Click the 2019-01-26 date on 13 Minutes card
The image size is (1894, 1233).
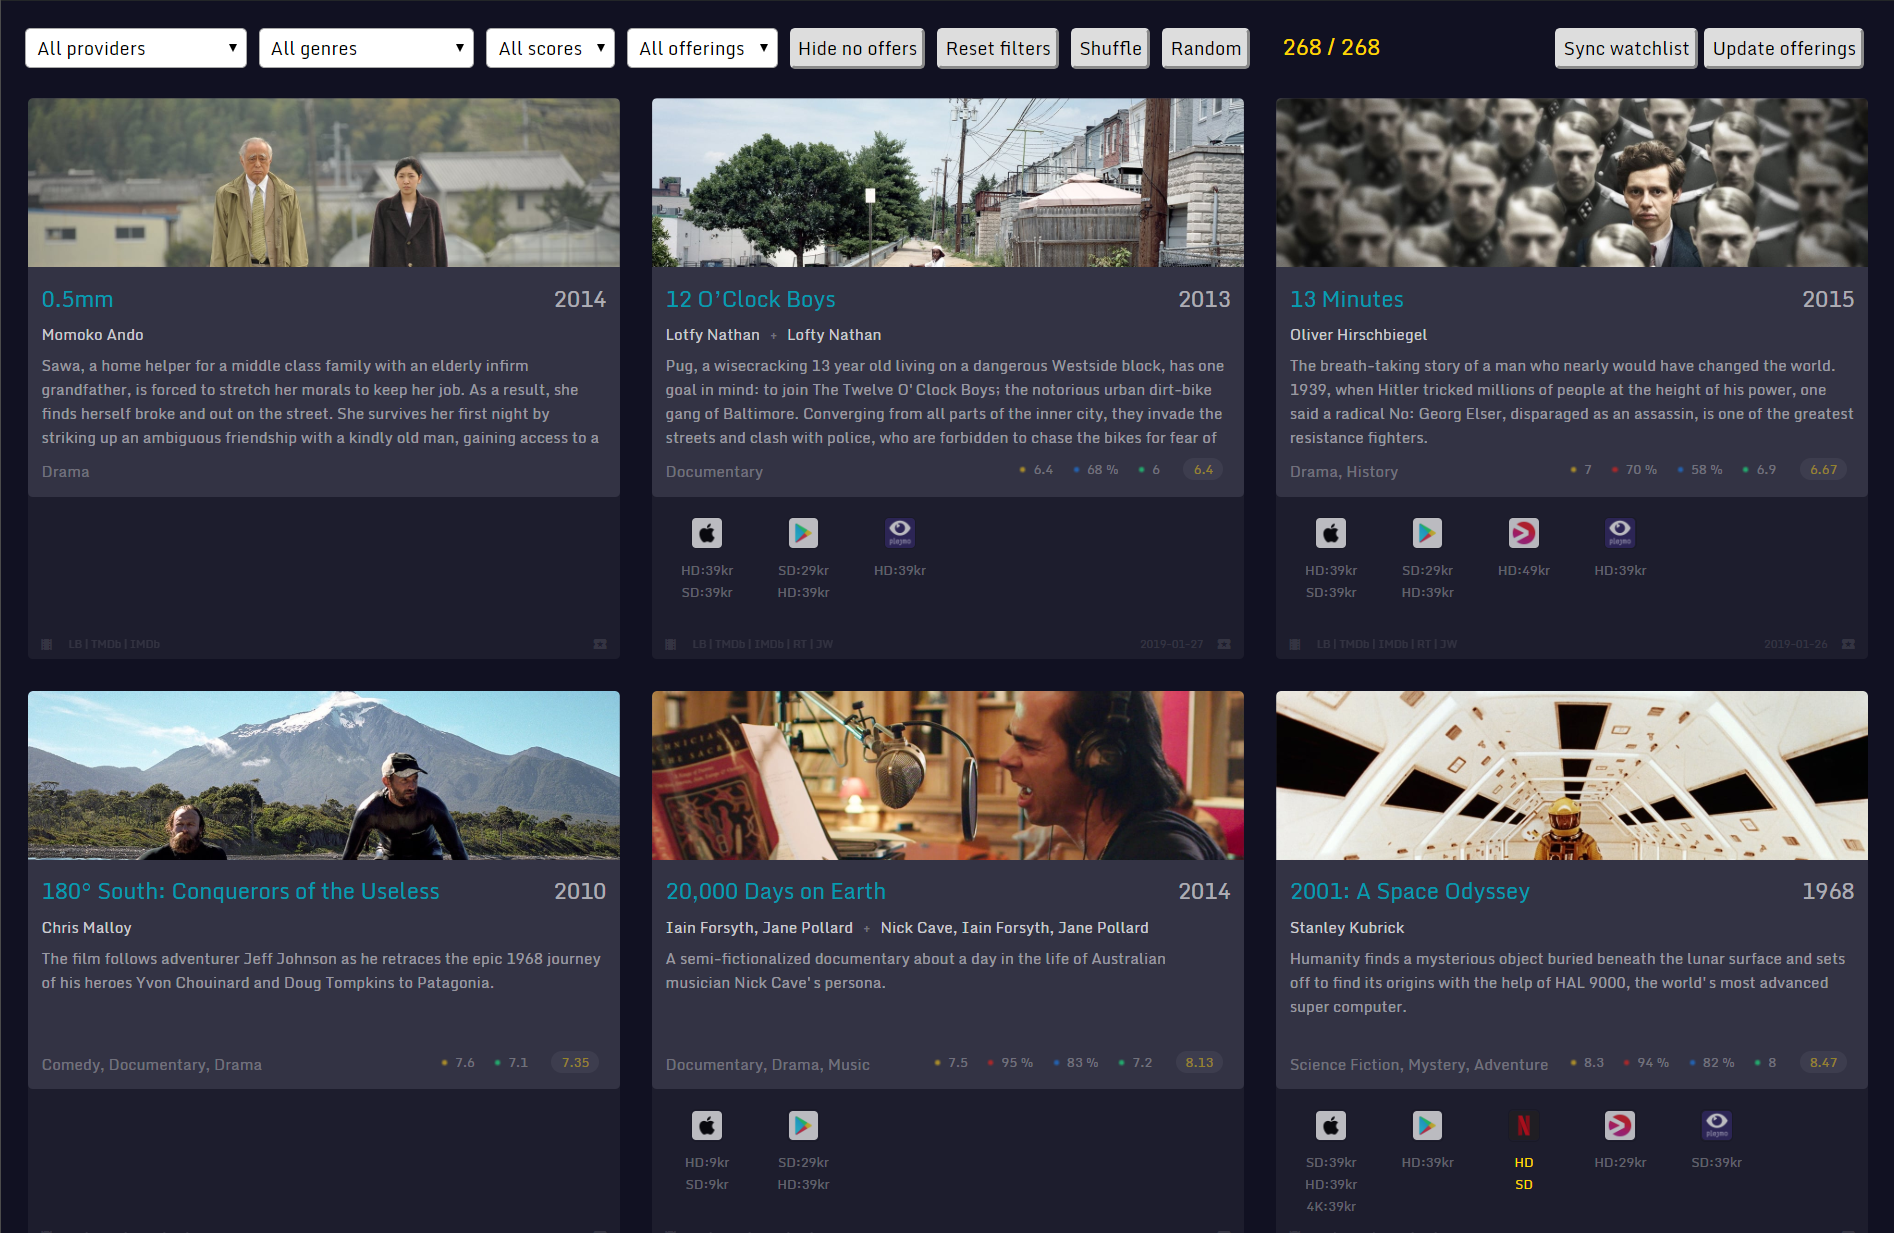coord(1795,644)
